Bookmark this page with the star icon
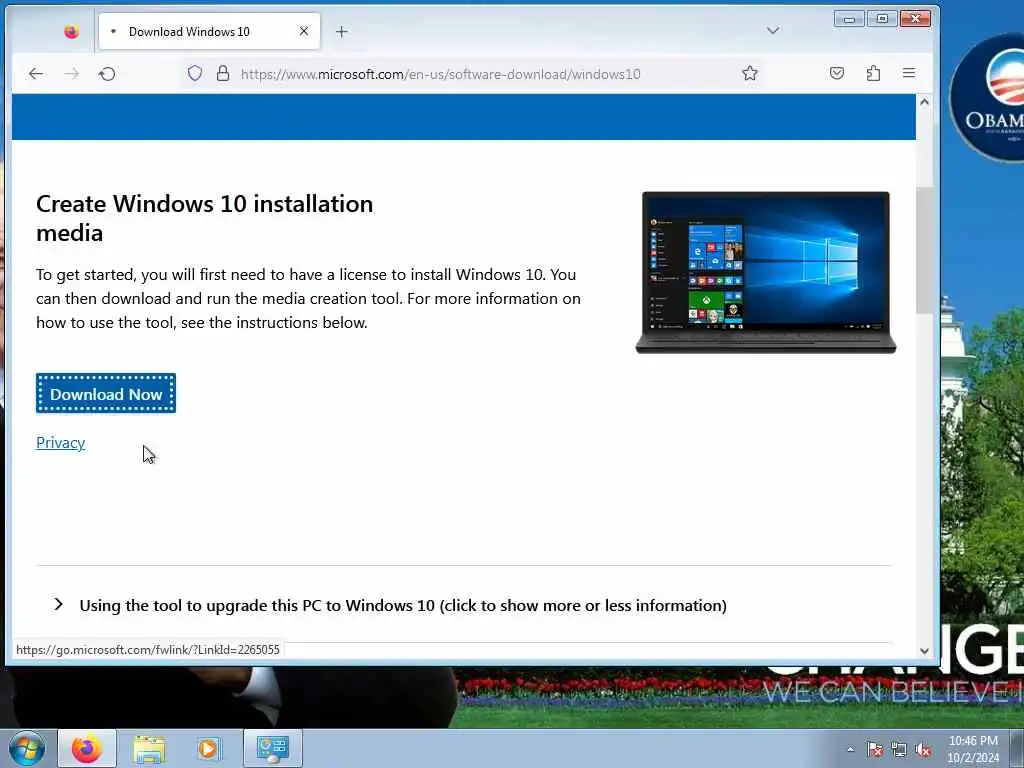Image resolution: width=1024 pixels, height=768 pixels. 750,73
